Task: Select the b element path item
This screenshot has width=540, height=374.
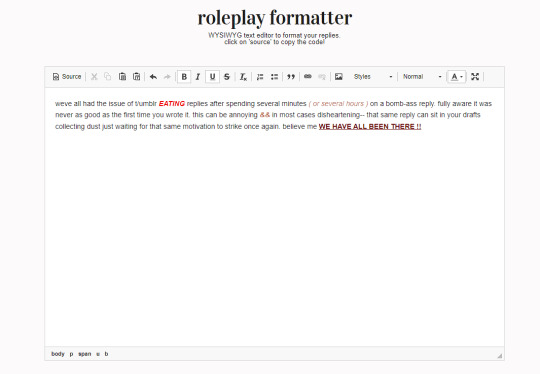Action: (x=106, y=354)
